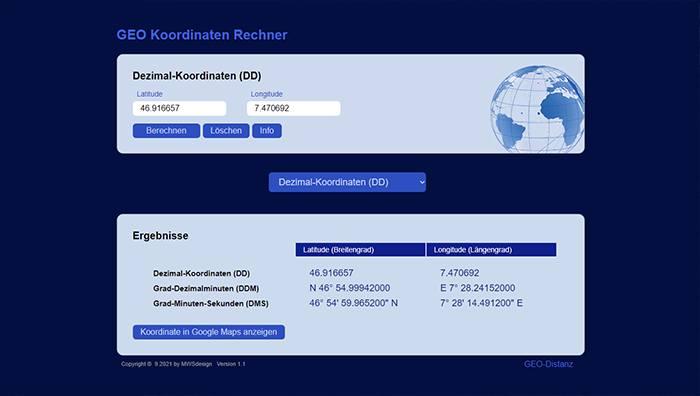The height and width of the screenshot is (396, 700).
Task: Click the dropdown arrow of the format selector
Action: pos(422,183)
